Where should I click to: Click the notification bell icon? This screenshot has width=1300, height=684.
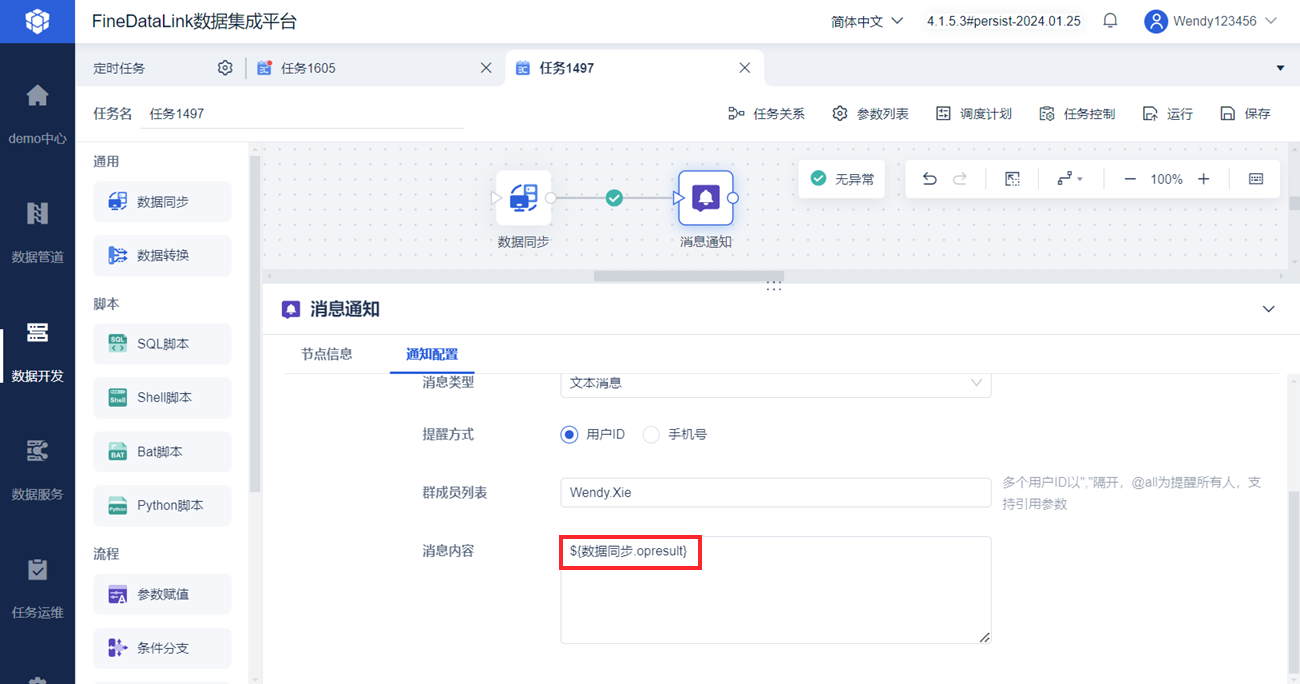coord(1110,20)
